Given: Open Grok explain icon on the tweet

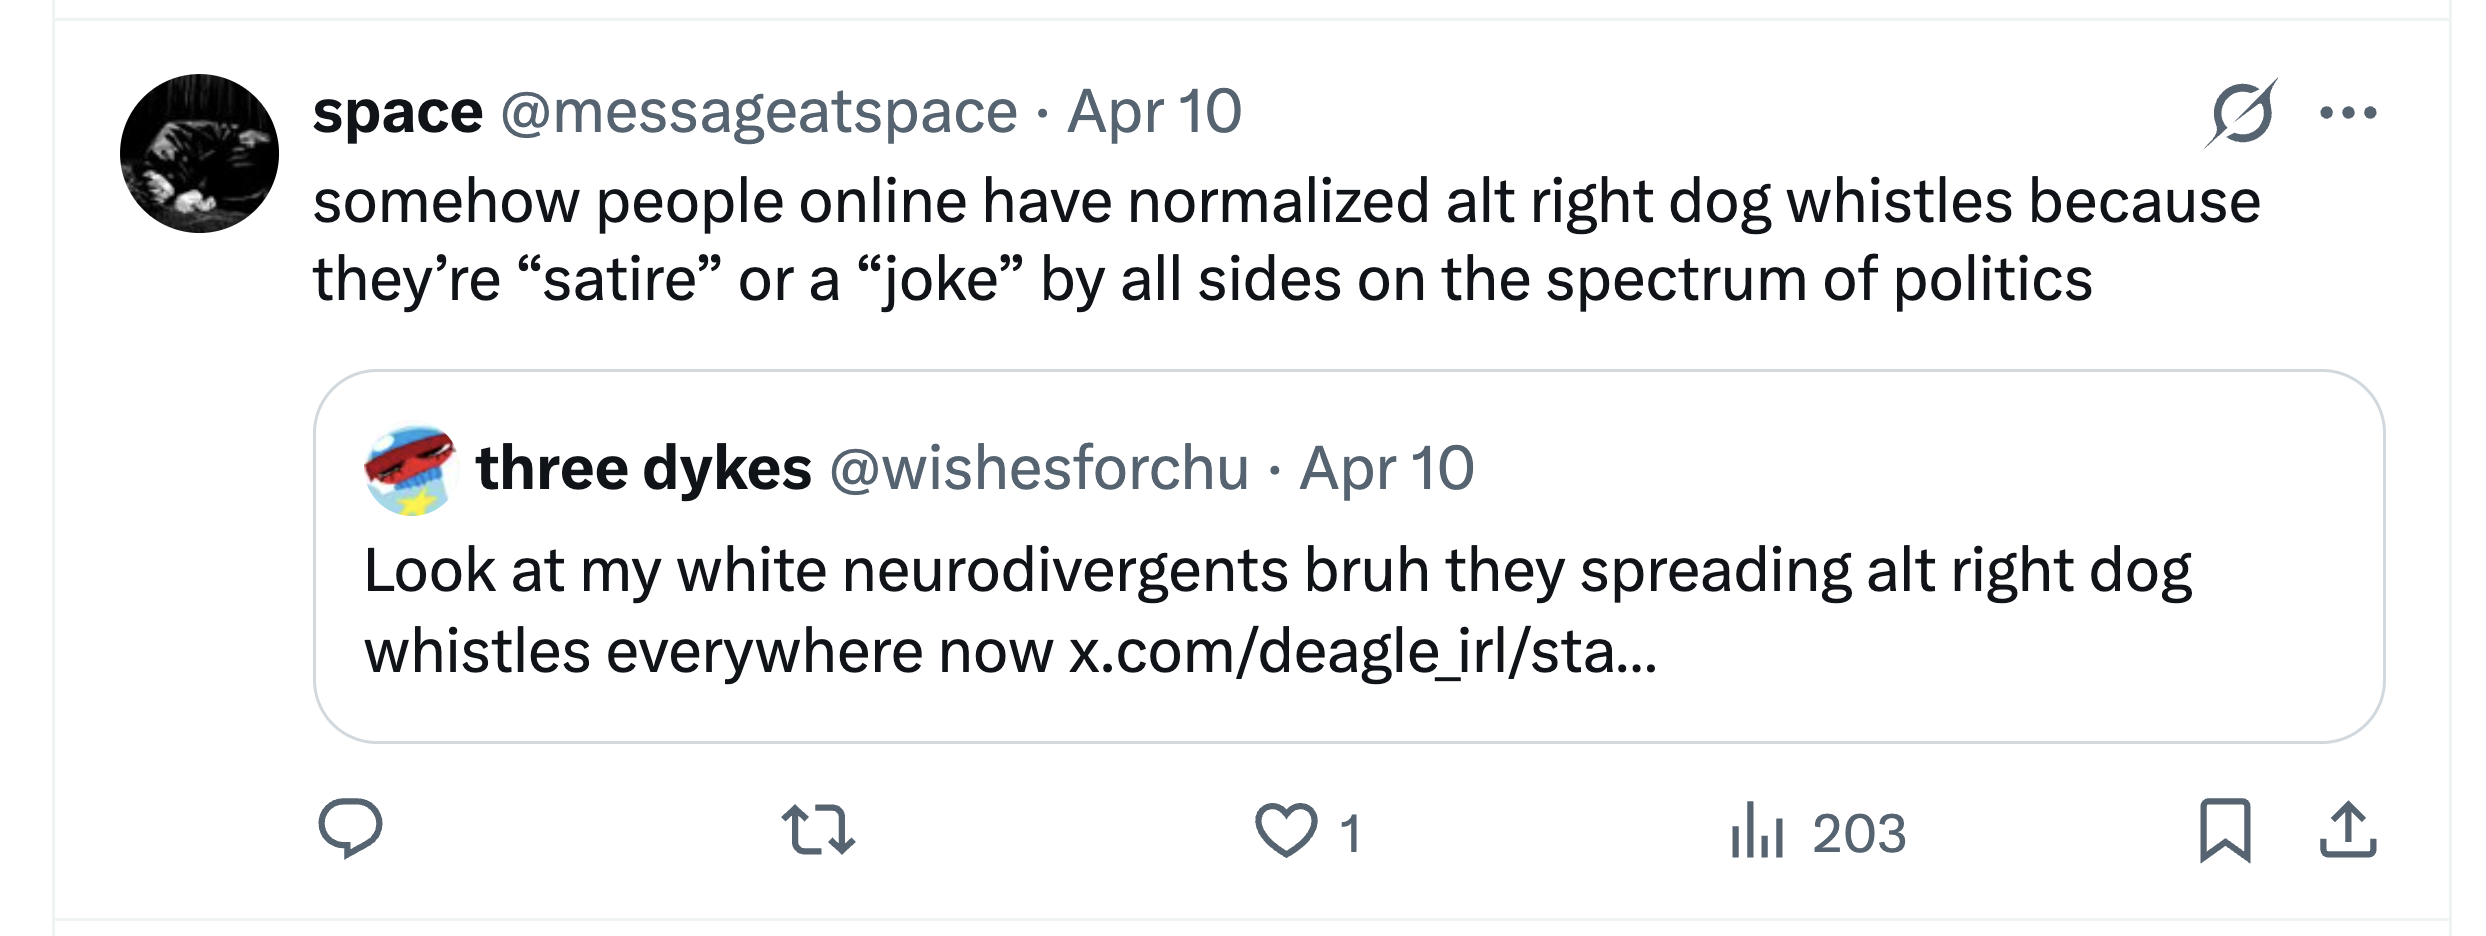Looking at the screenshot, I should [x=2240, y=113].
